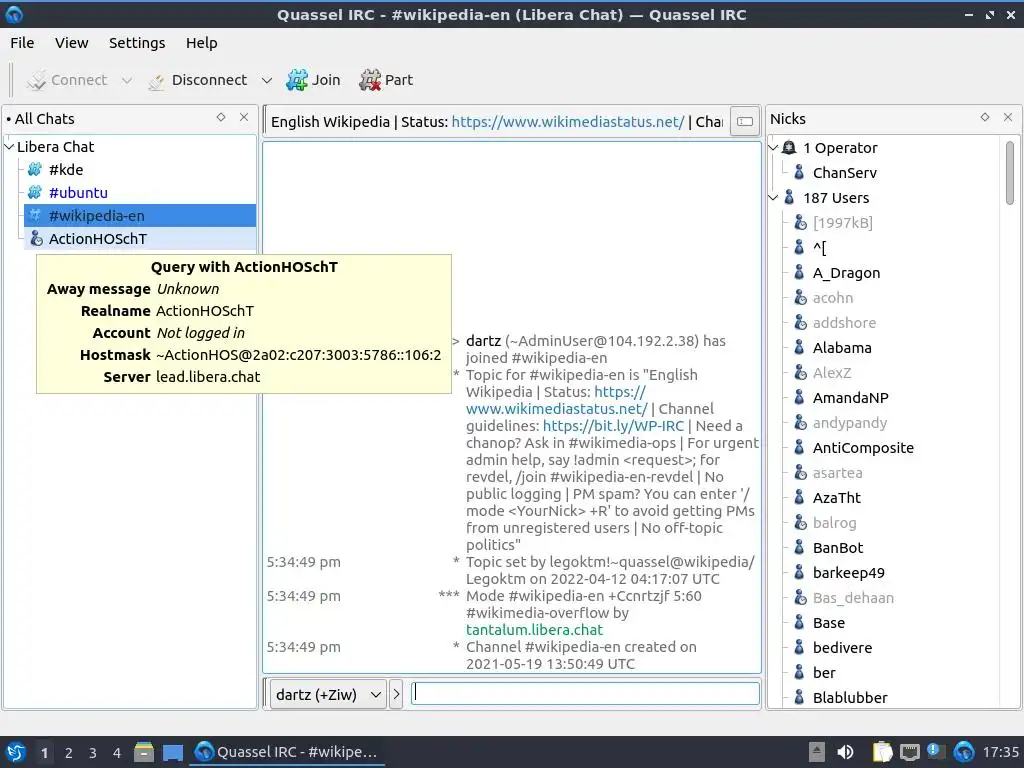This screenshot has width=1024, height=768.
Task: Collapse the Libera Chat network tree
Action: 9,147
